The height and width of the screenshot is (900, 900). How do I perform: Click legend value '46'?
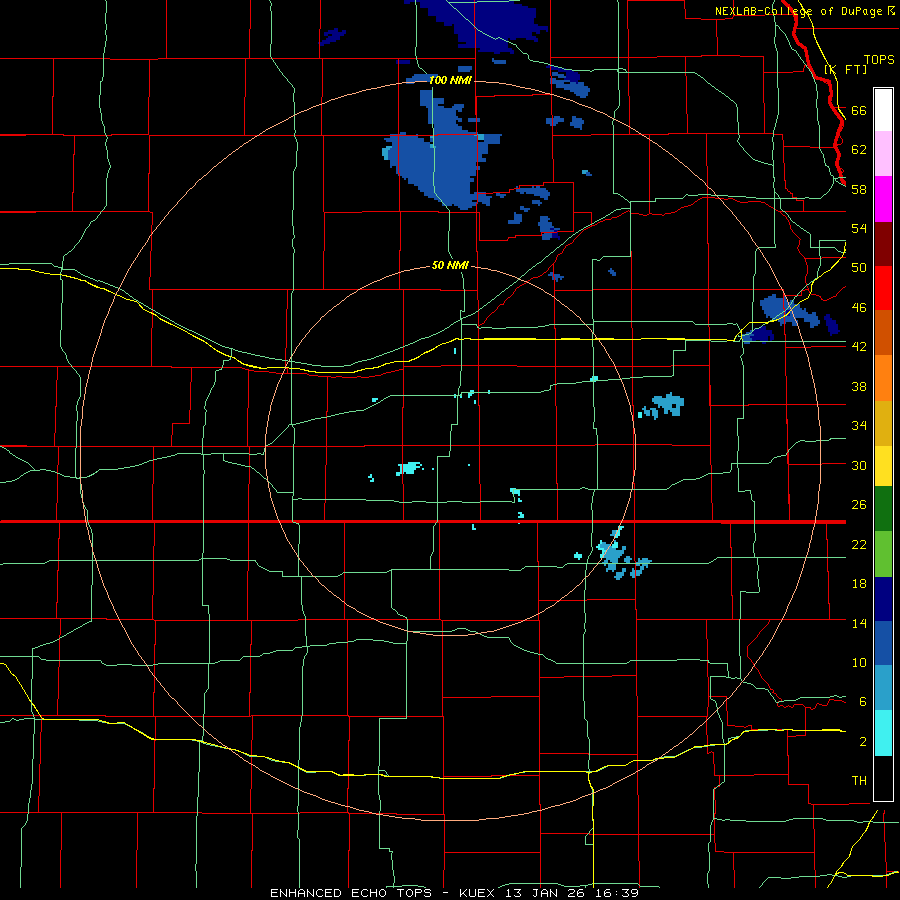pos(859,307)
